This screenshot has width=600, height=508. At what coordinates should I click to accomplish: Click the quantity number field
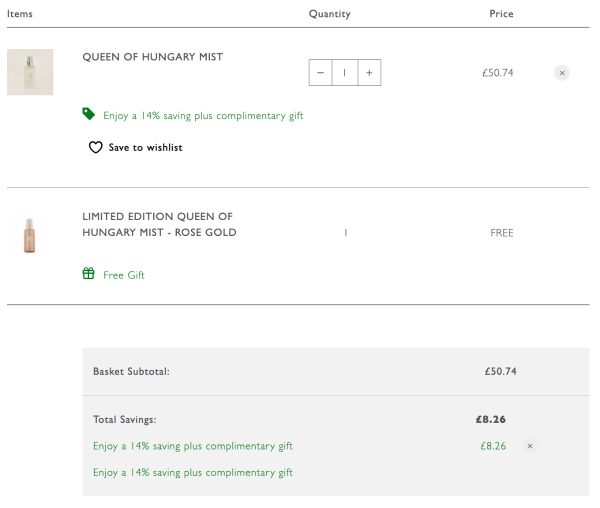pyautogui.click(x=345, y=73)
